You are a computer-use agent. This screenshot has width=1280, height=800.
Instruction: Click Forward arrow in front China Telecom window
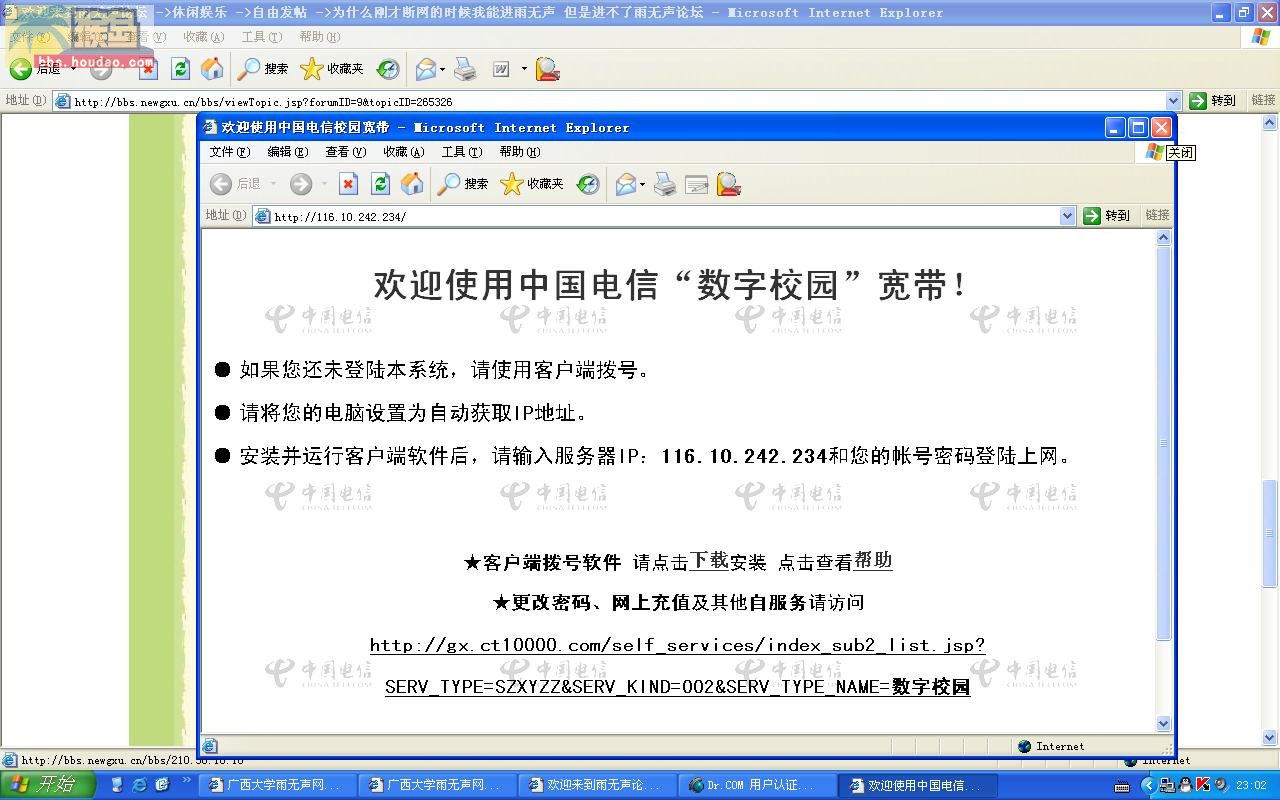(301, 184)
